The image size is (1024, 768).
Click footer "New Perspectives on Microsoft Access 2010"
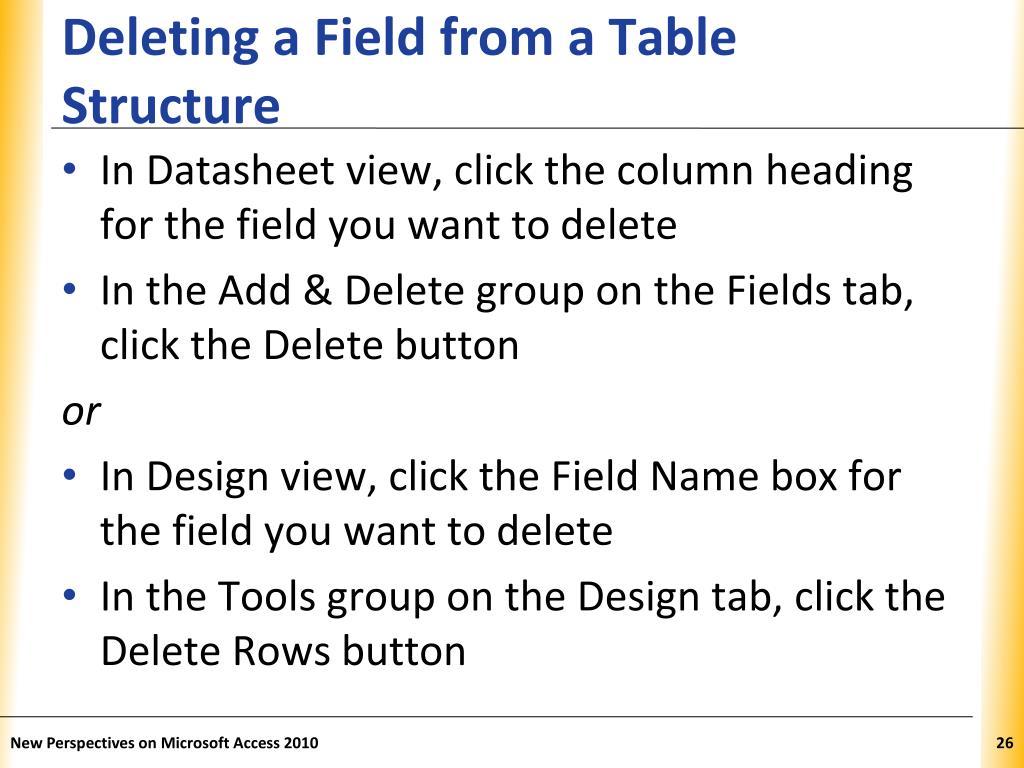[165, 743]
